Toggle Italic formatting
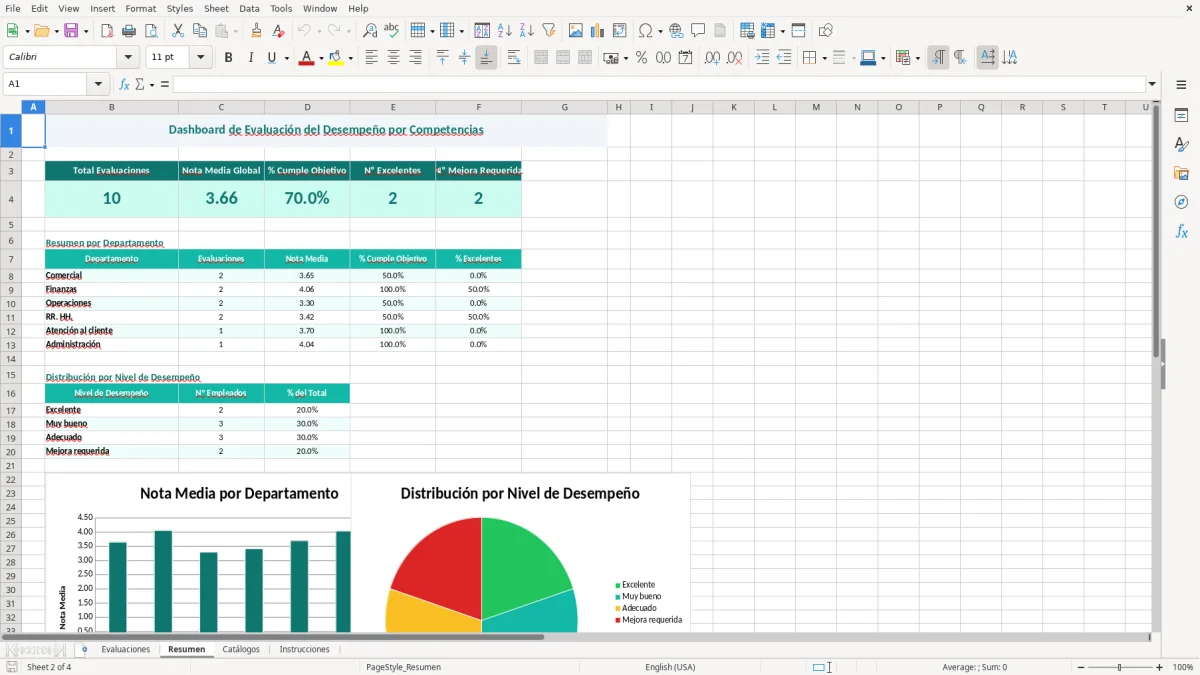 click(250, 58)
